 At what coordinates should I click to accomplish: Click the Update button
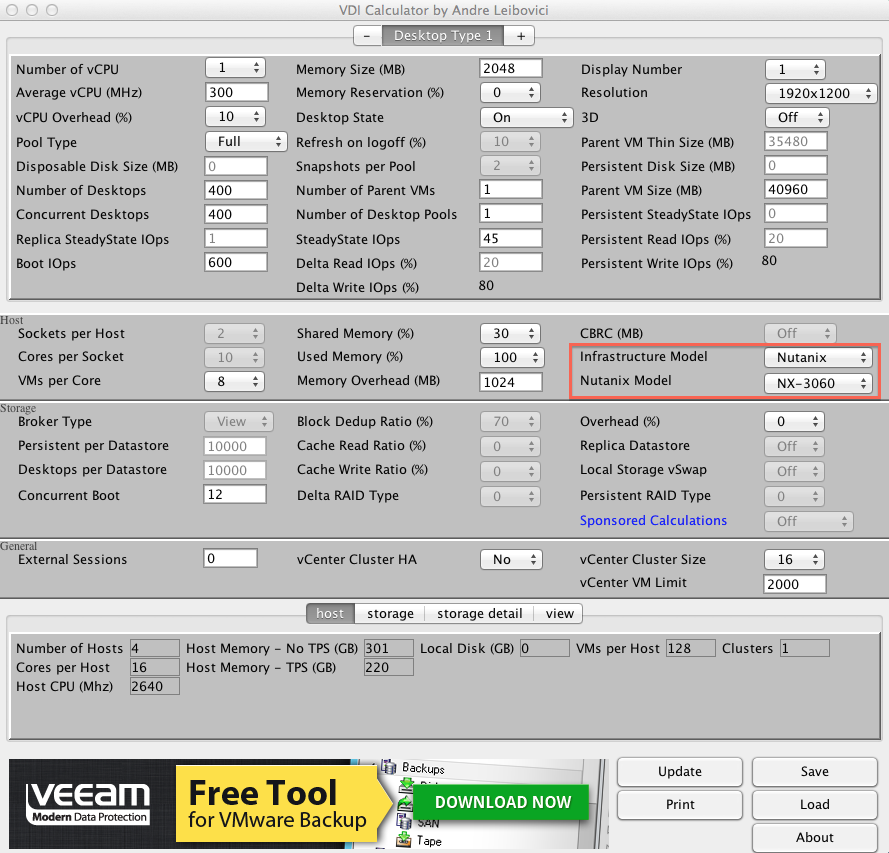coord(680,771)
